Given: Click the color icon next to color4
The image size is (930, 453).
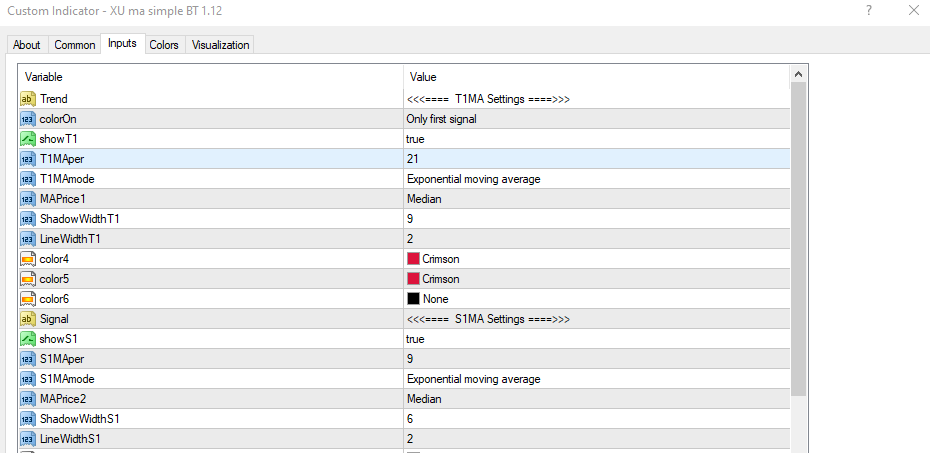Looking at the screenshot, I should [28, 259].
